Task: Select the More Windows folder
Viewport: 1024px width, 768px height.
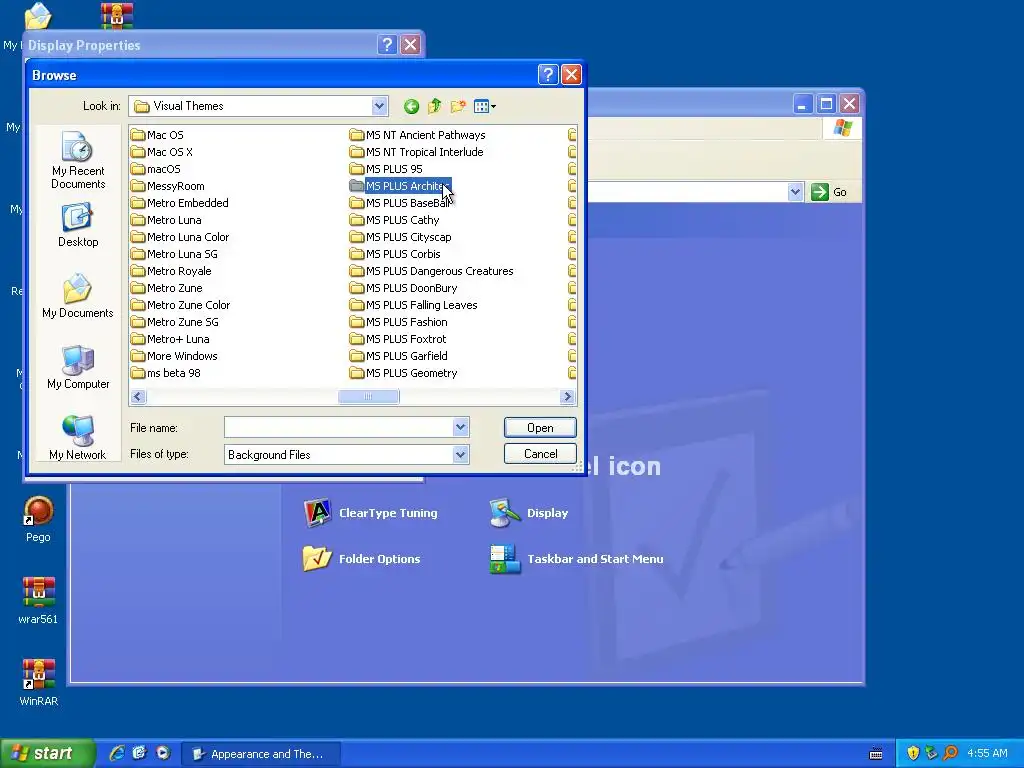Action: click(174, 356)
